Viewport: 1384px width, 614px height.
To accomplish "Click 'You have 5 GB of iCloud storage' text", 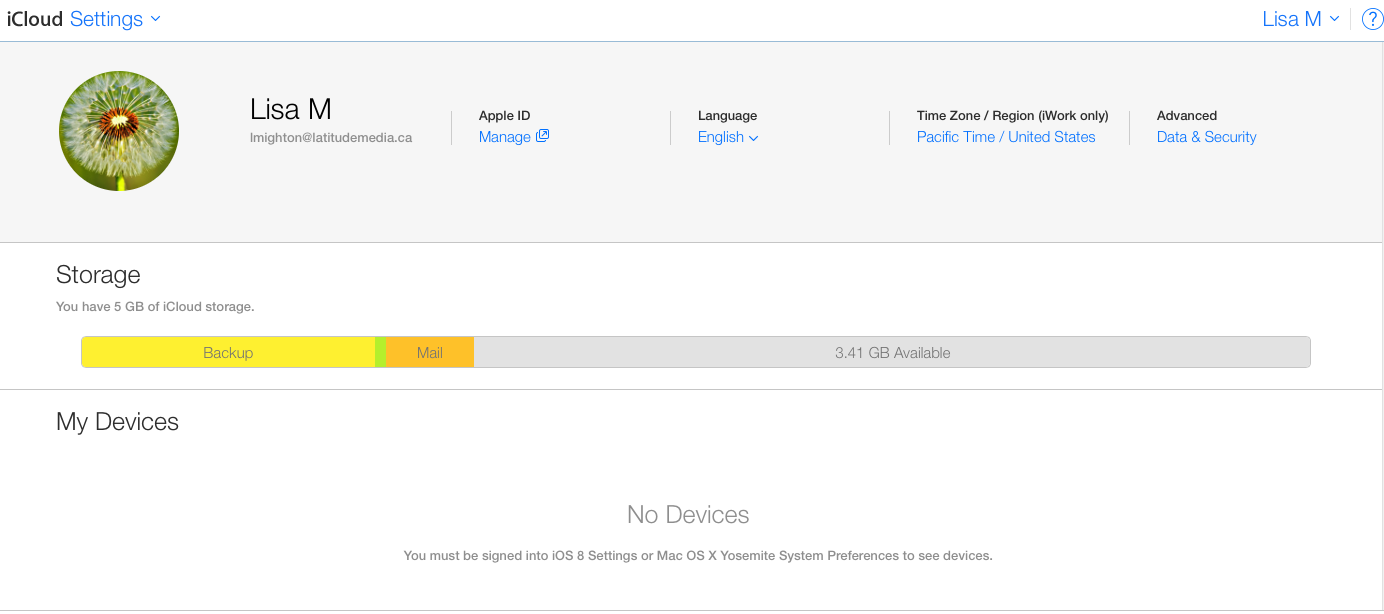I will pos(155,307).
